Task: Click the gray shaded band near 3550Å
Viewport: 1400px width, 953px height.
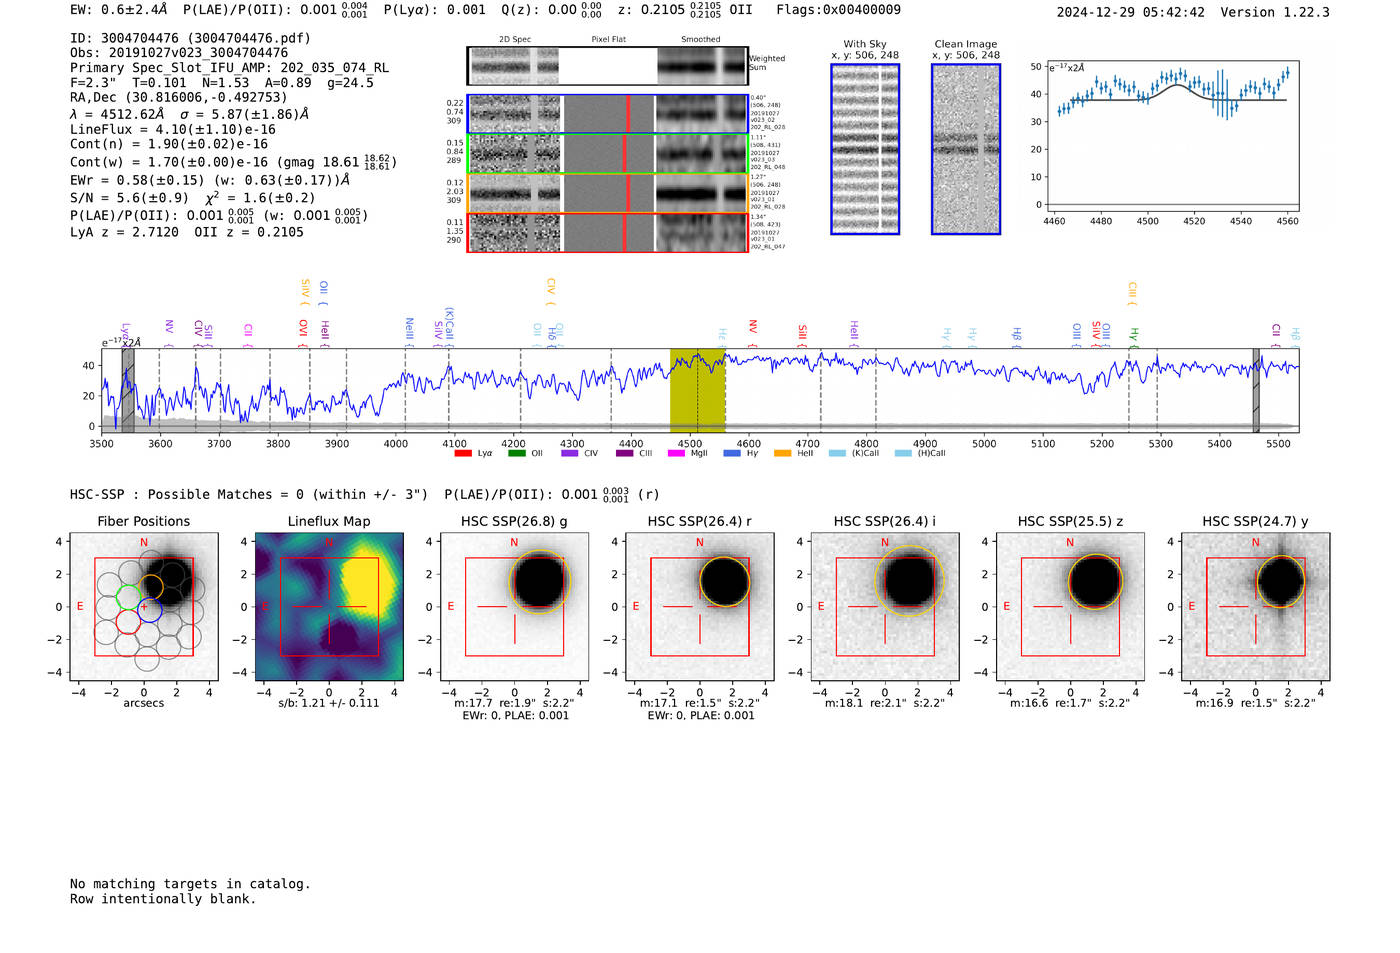Action: [128, 390]
